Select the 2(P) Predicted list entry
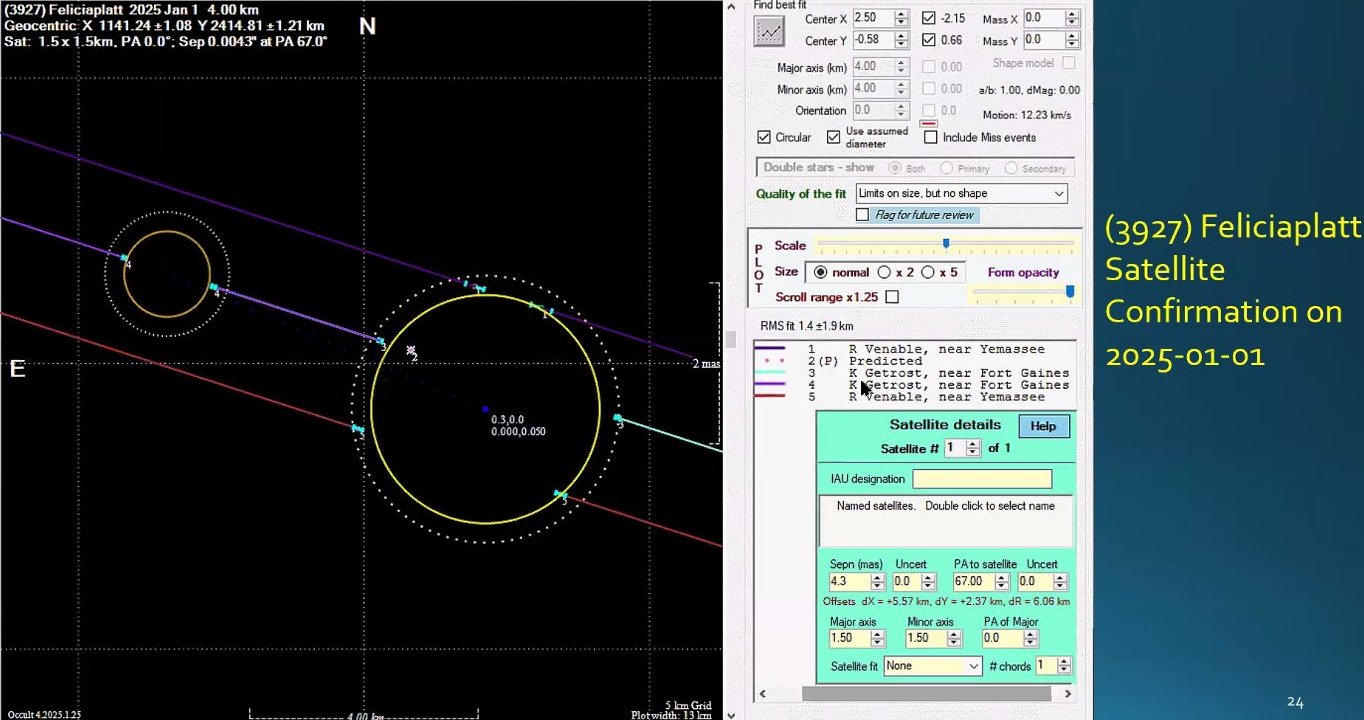The height and width of the screenshot is (720, 1364). coord(885,361)
